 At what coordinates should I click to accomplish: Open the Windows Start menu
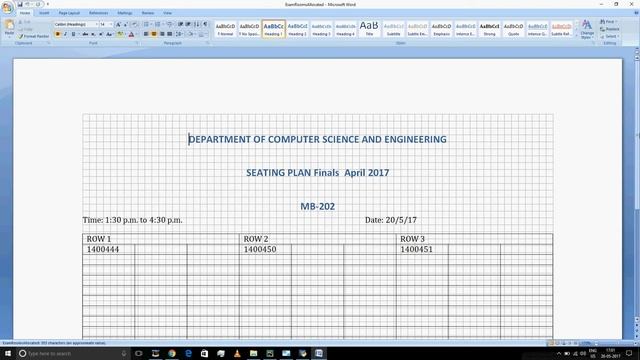8,353
